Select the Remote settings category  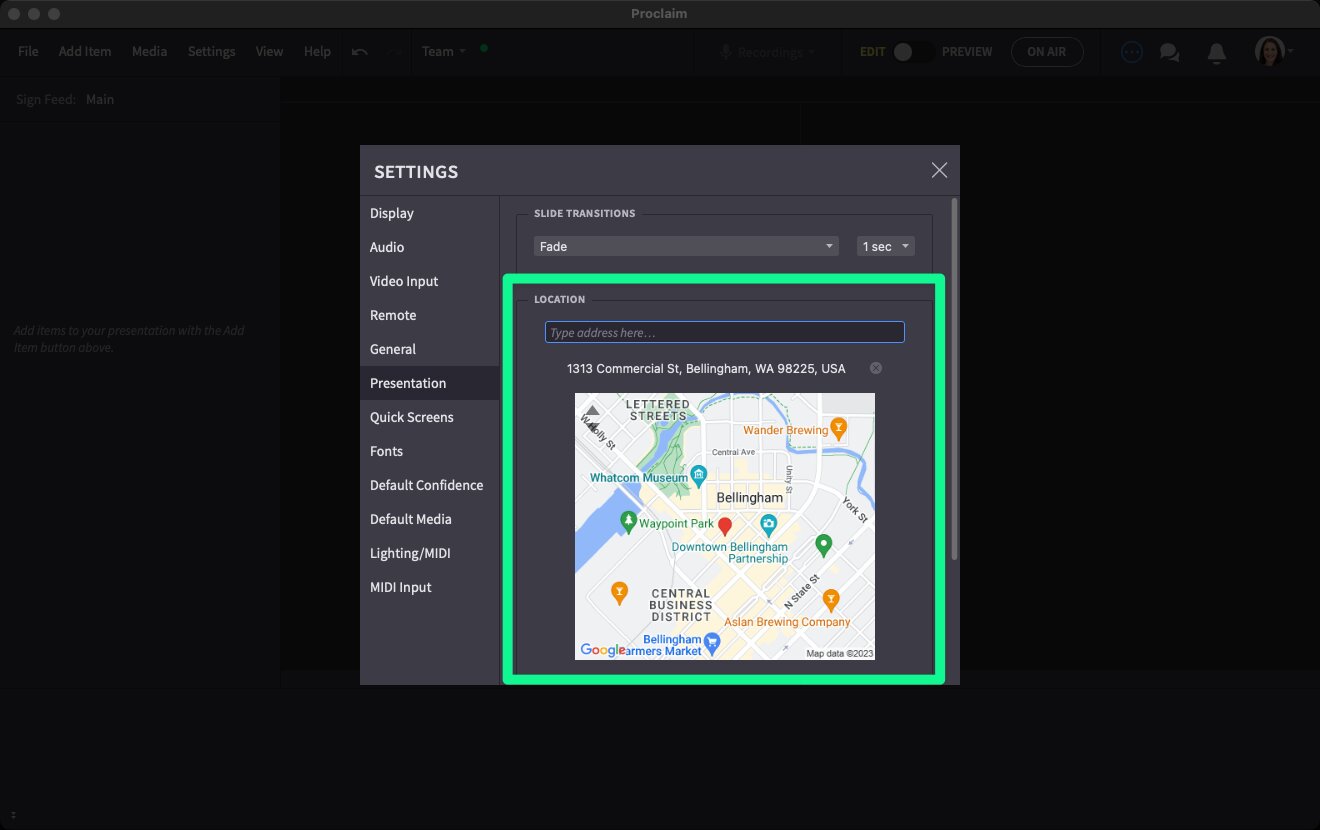pyautogui.click(x=429, y=315)
